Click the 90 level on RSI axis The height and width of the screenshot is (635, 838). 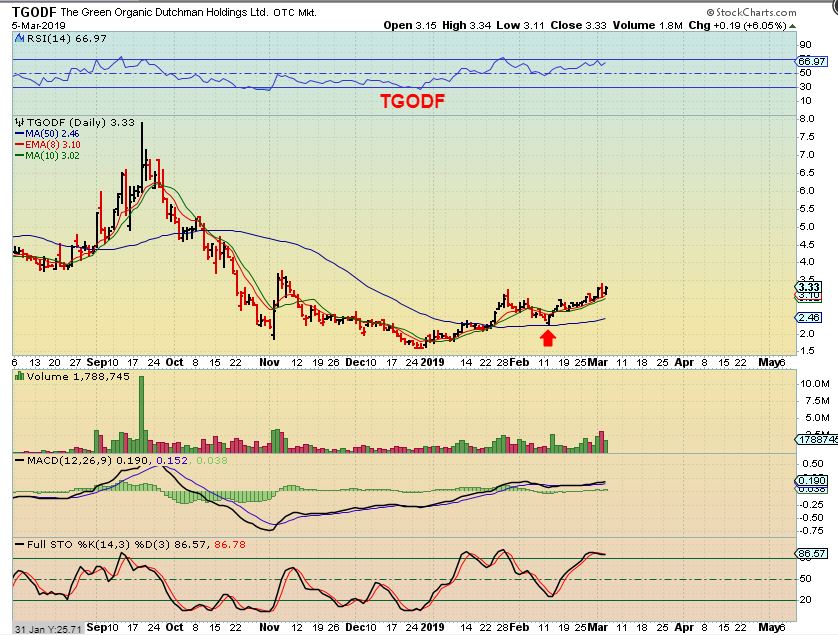point(805,45)
